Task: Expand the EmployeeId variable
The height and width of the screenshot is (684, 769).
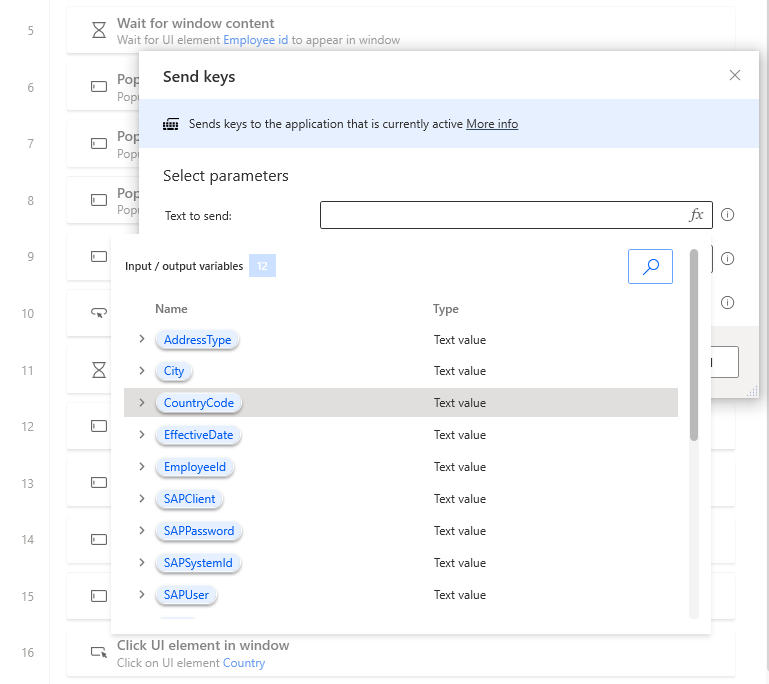Action: click(x=142, y=466)
